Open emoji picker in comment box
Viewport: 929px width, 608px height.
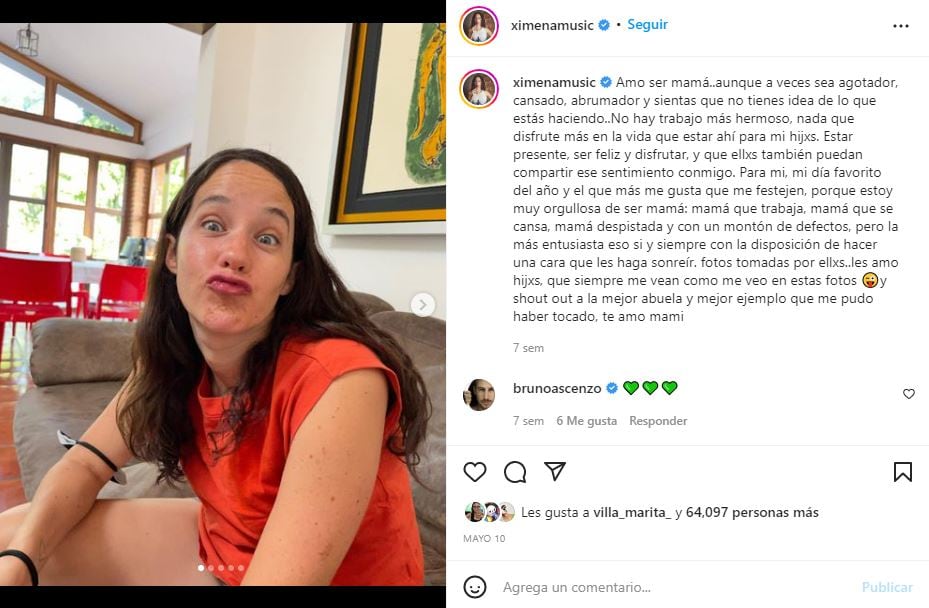475,587
